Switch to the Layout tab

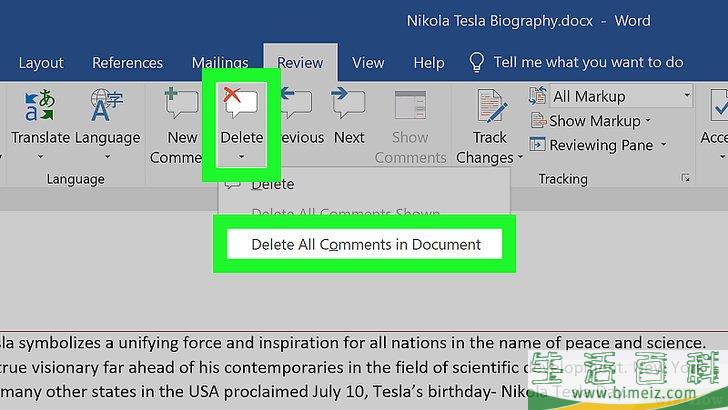click(x=41, y=63)
